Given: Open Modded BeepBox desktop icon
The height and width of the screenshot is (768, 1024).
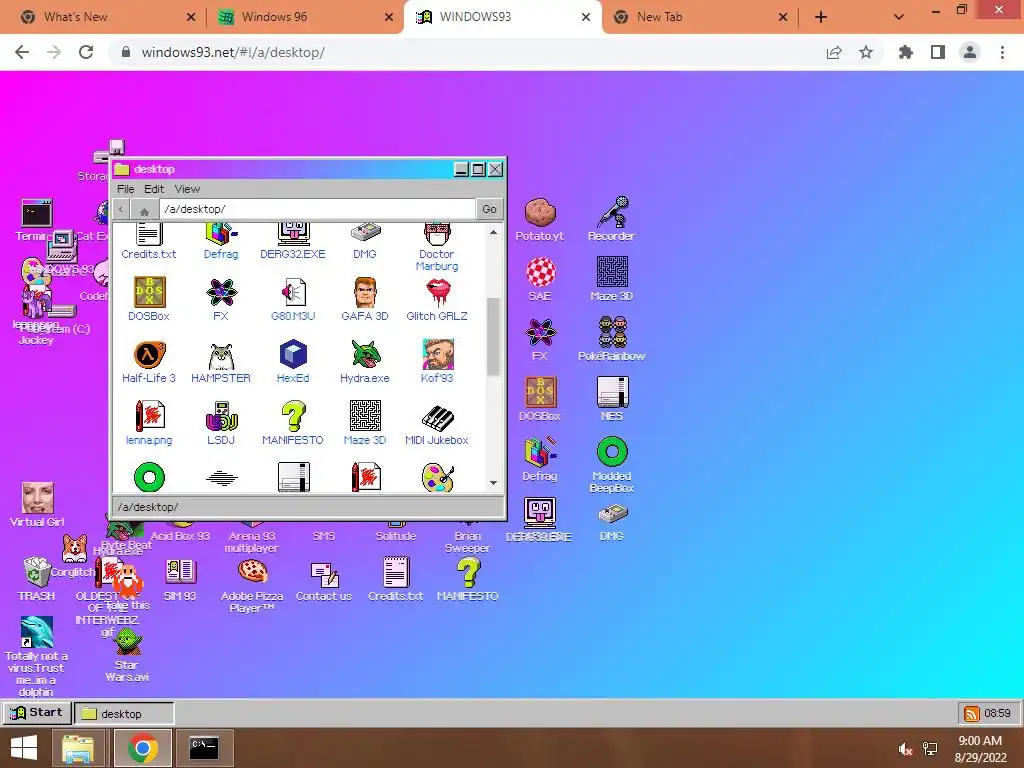Looking at the screenshot, I should point(611,464).
